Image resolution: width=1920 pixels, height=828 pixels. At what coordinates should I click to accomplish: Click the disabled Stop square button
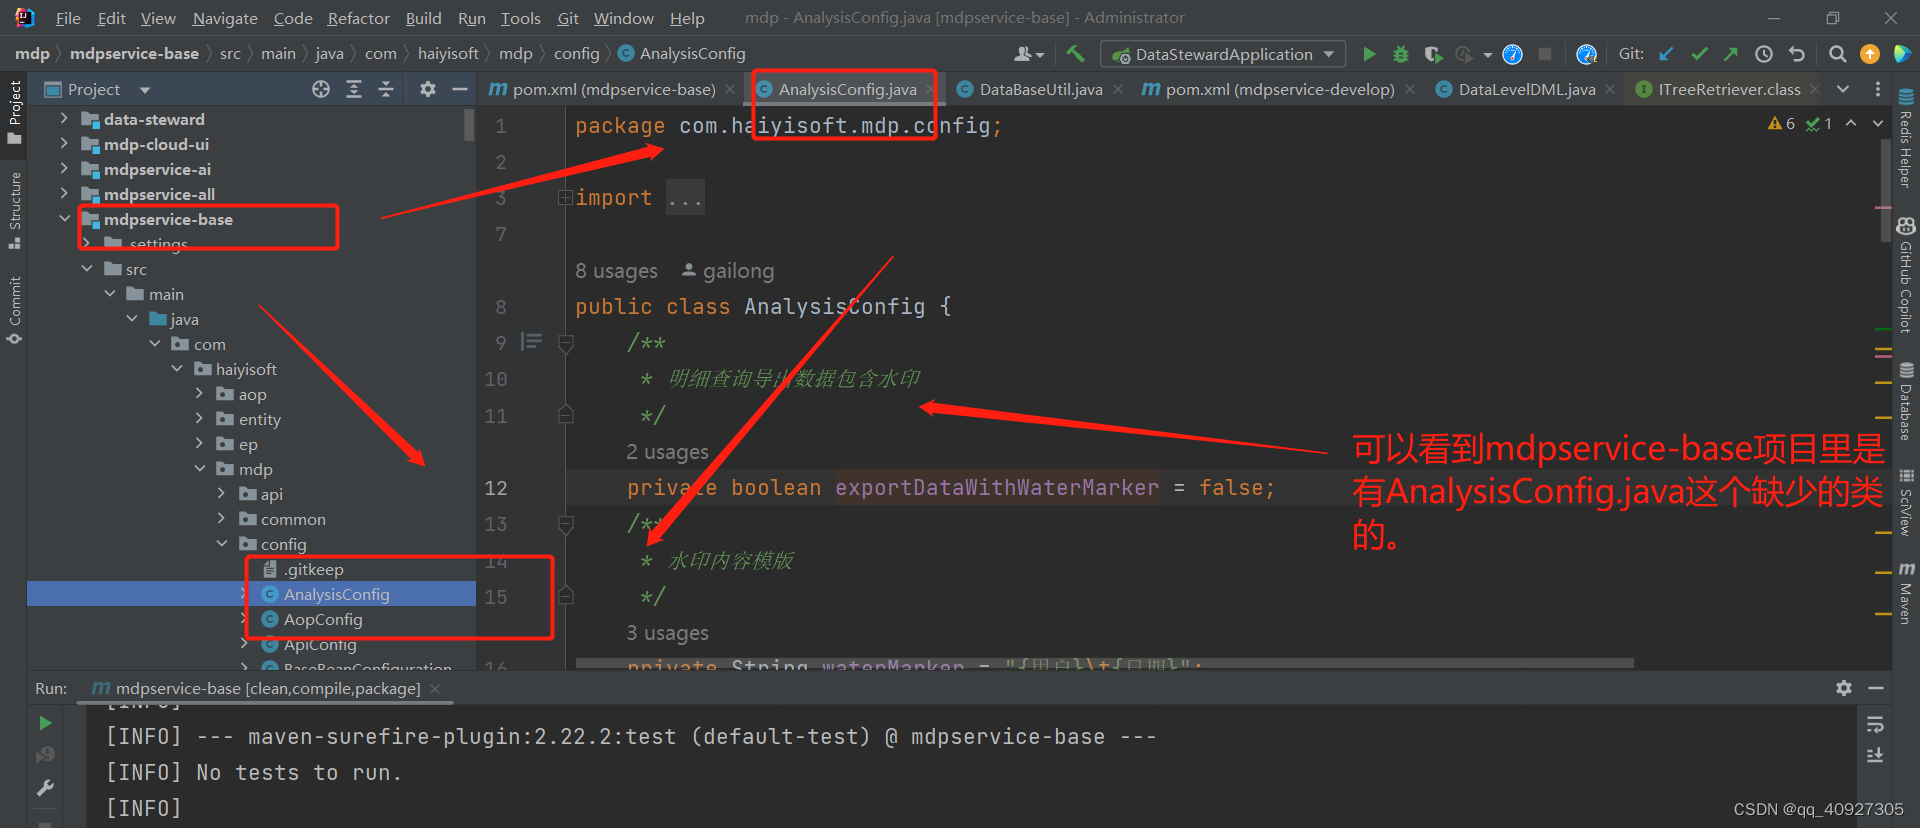[x=1545, y=54]
